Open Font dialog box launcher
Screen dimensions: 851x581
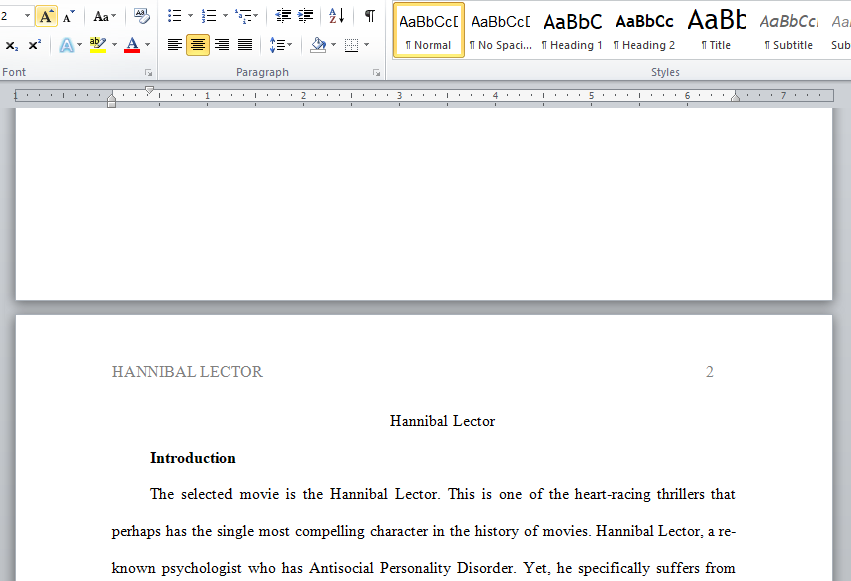148,73
